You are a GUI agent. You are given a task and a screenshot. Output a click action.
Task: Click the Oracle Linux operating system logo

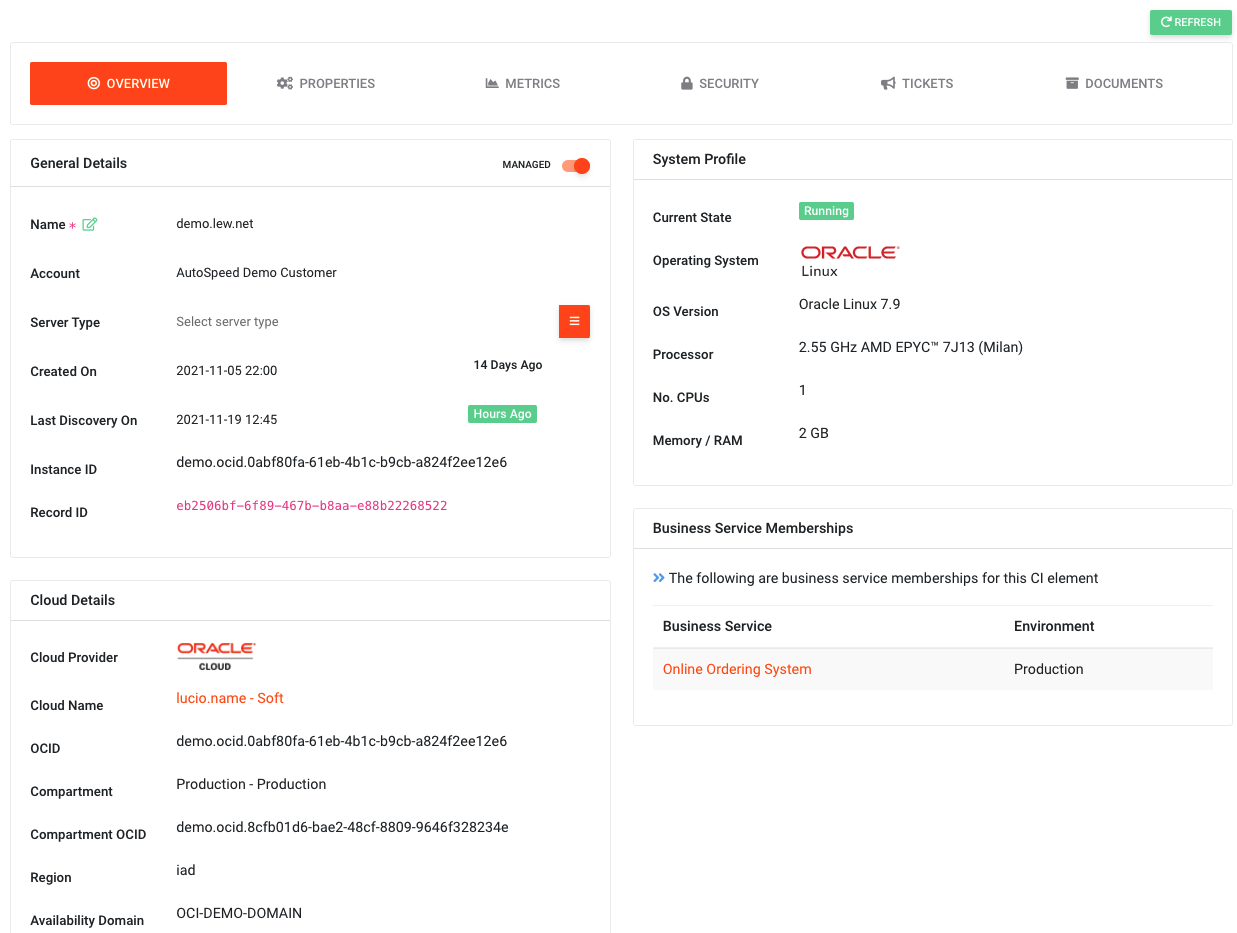tap(850, 260)
